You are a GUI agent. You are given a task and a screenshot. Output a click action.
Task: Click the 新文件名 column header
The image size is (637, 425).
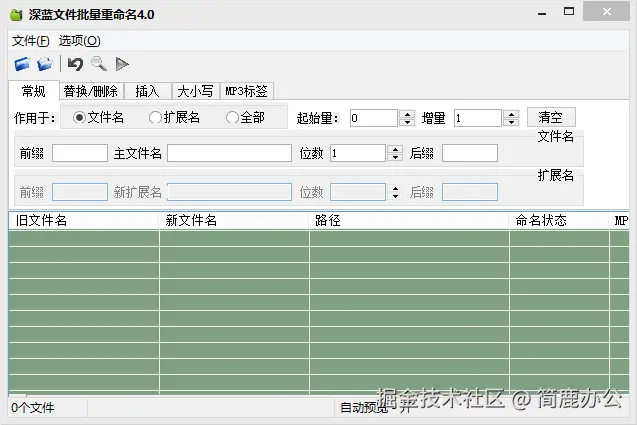pos(234,221)
